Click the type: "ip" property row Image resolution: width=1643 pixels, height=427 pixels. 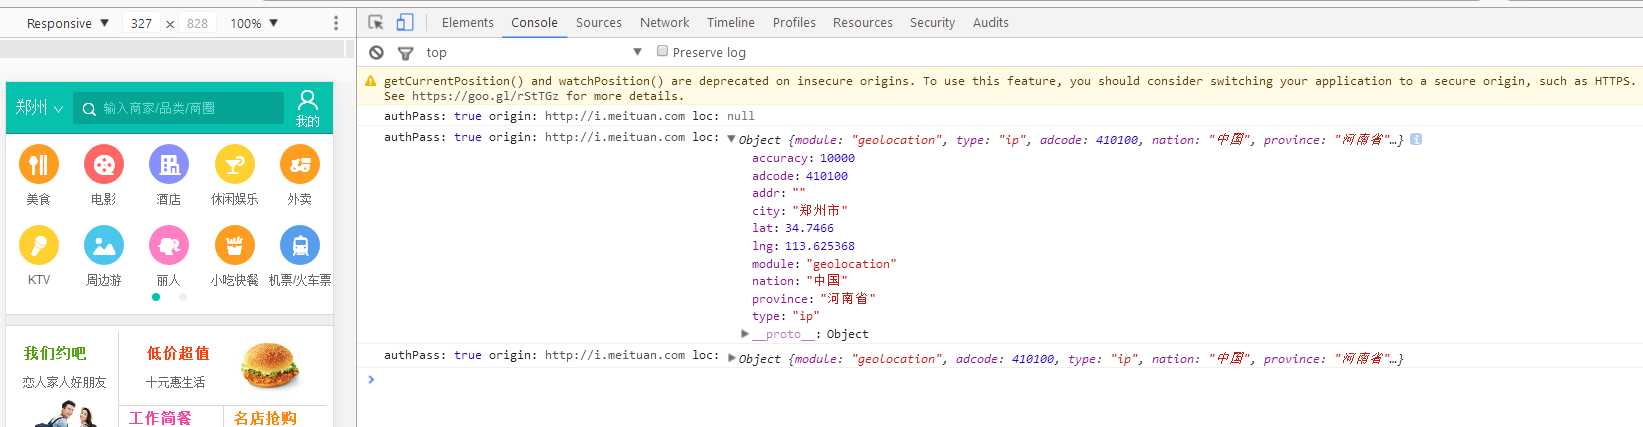(x=786, y=316)
